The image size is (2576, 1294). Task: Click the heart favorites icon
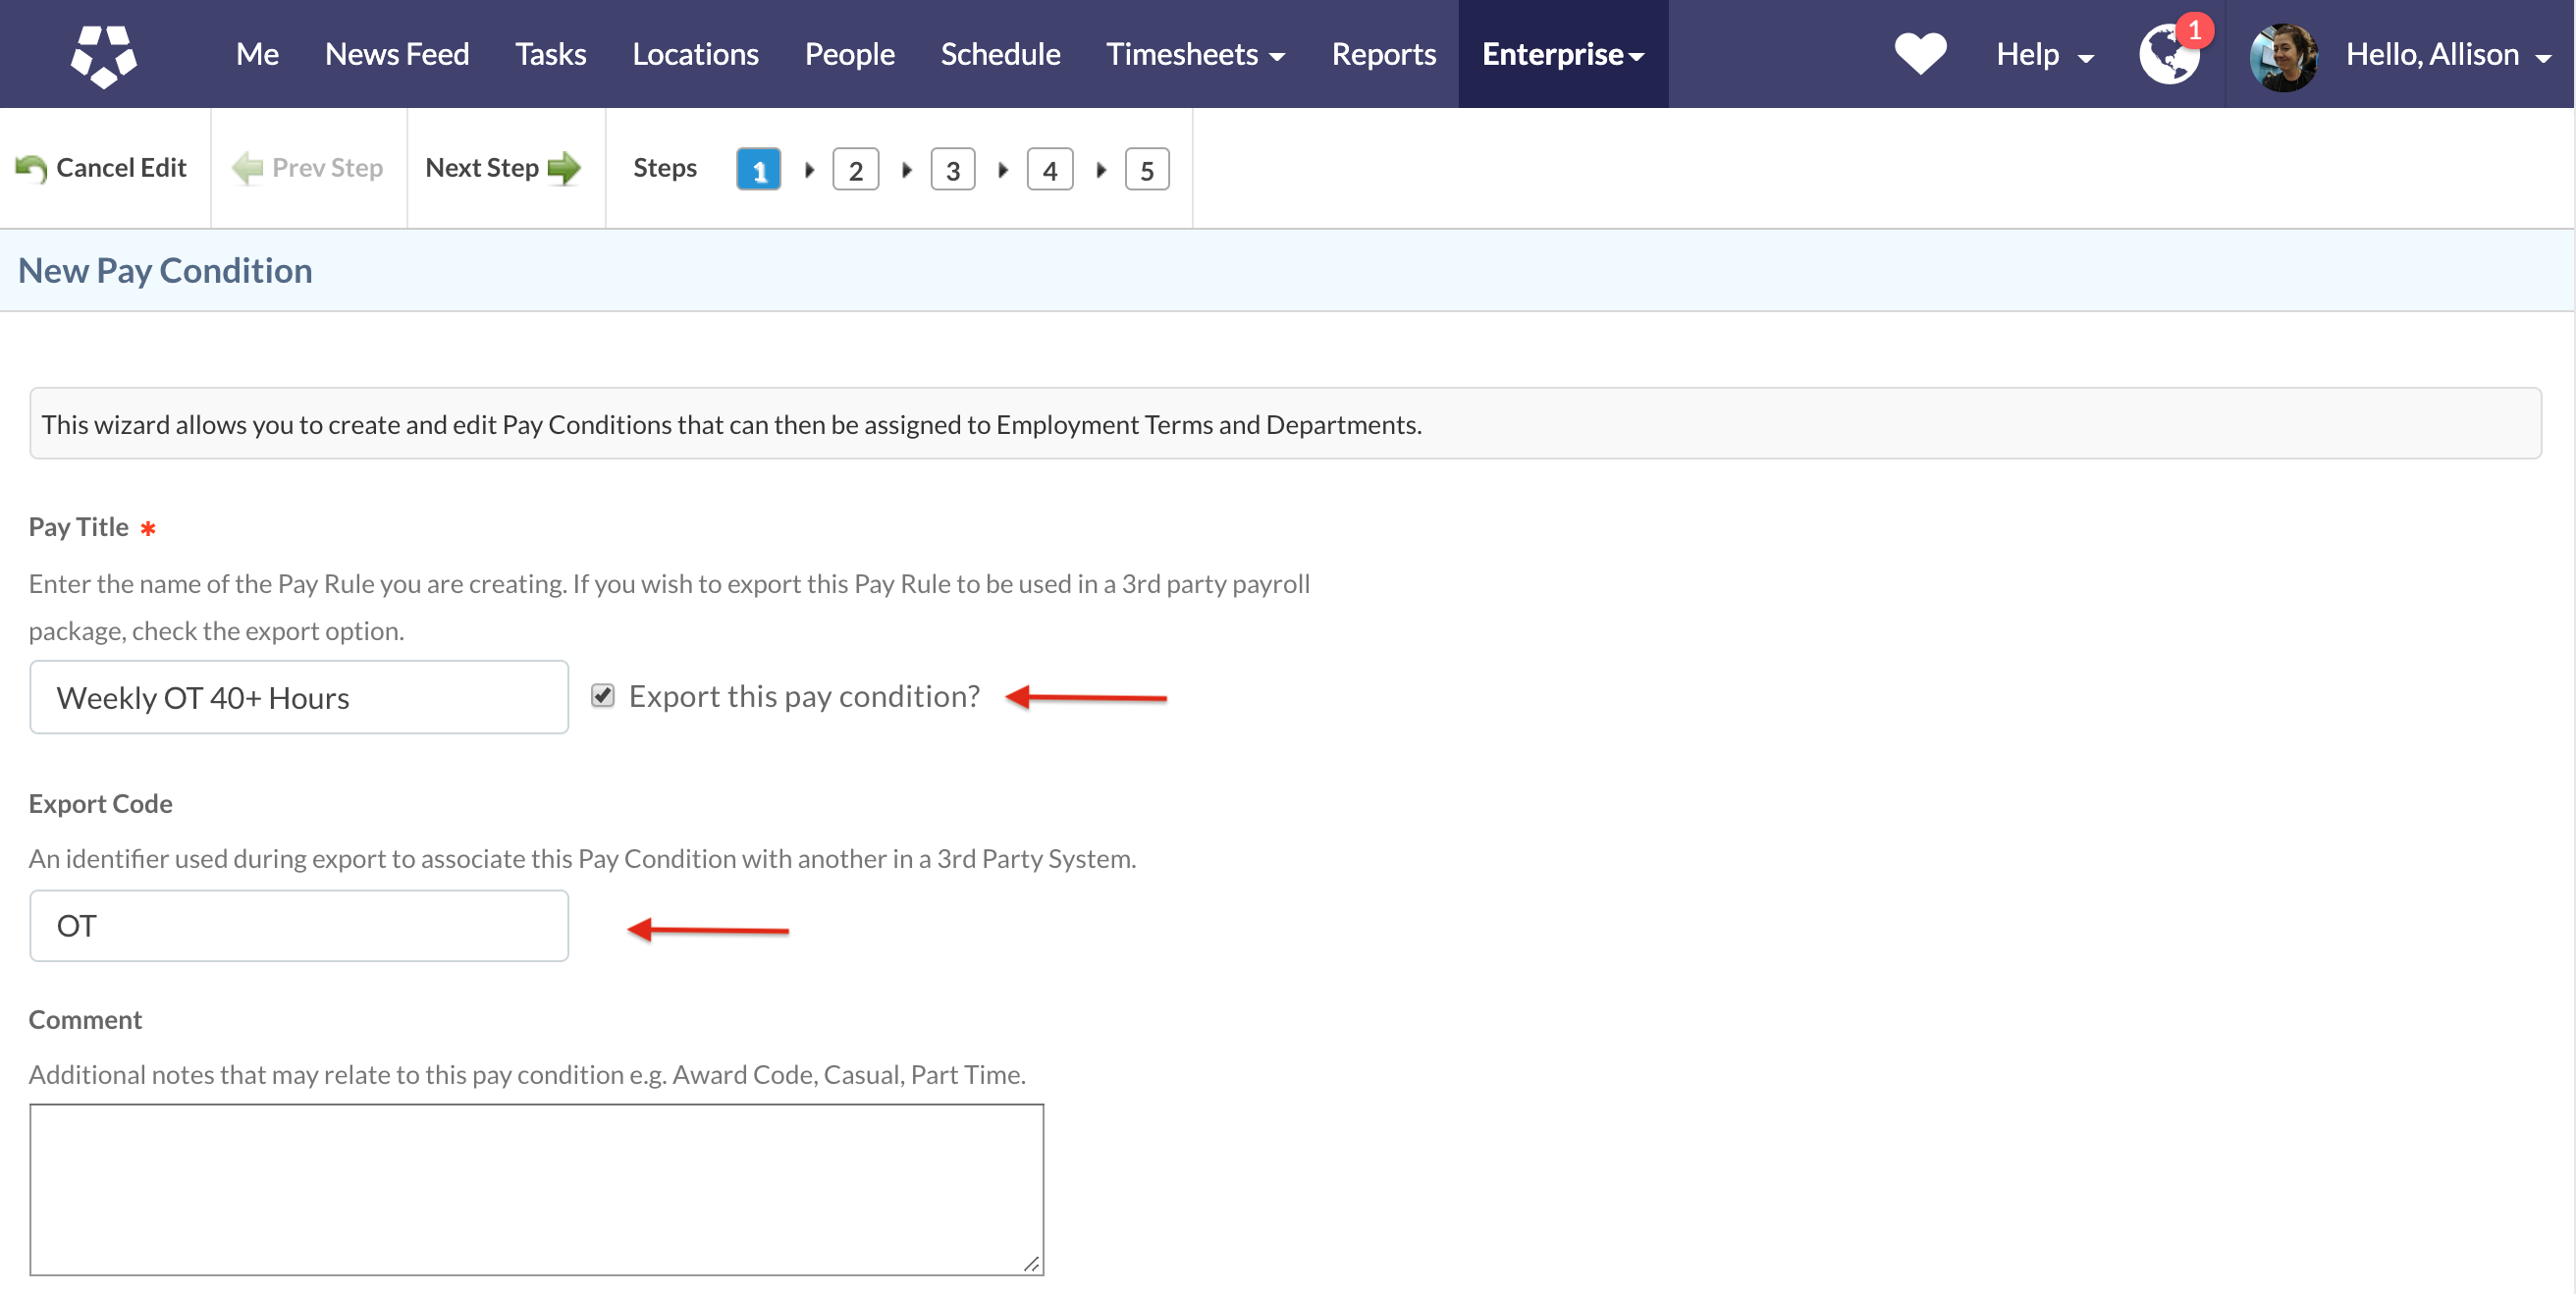coord(1919,54)
